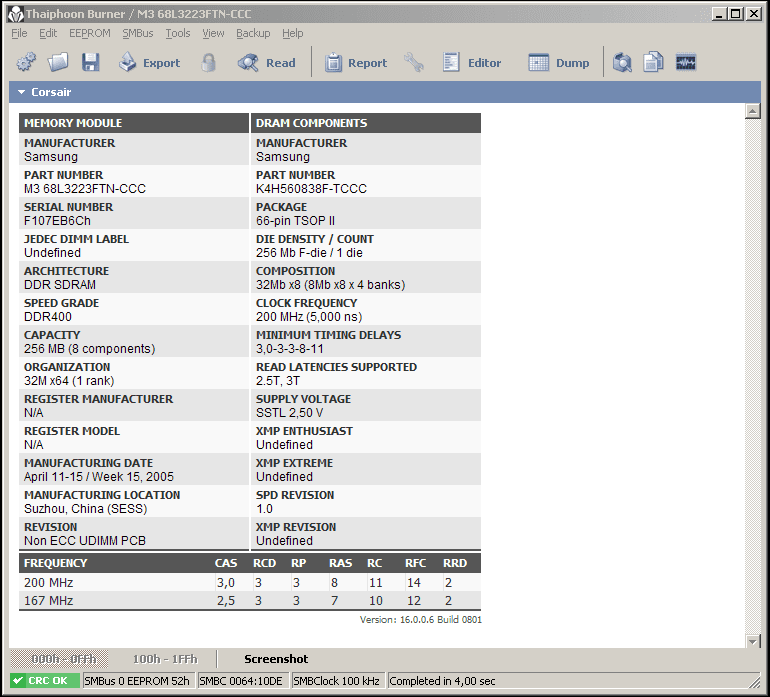Click the MEMORY MODULE column header
Screen dimensions: 770x697
click(x=134, y=123)
